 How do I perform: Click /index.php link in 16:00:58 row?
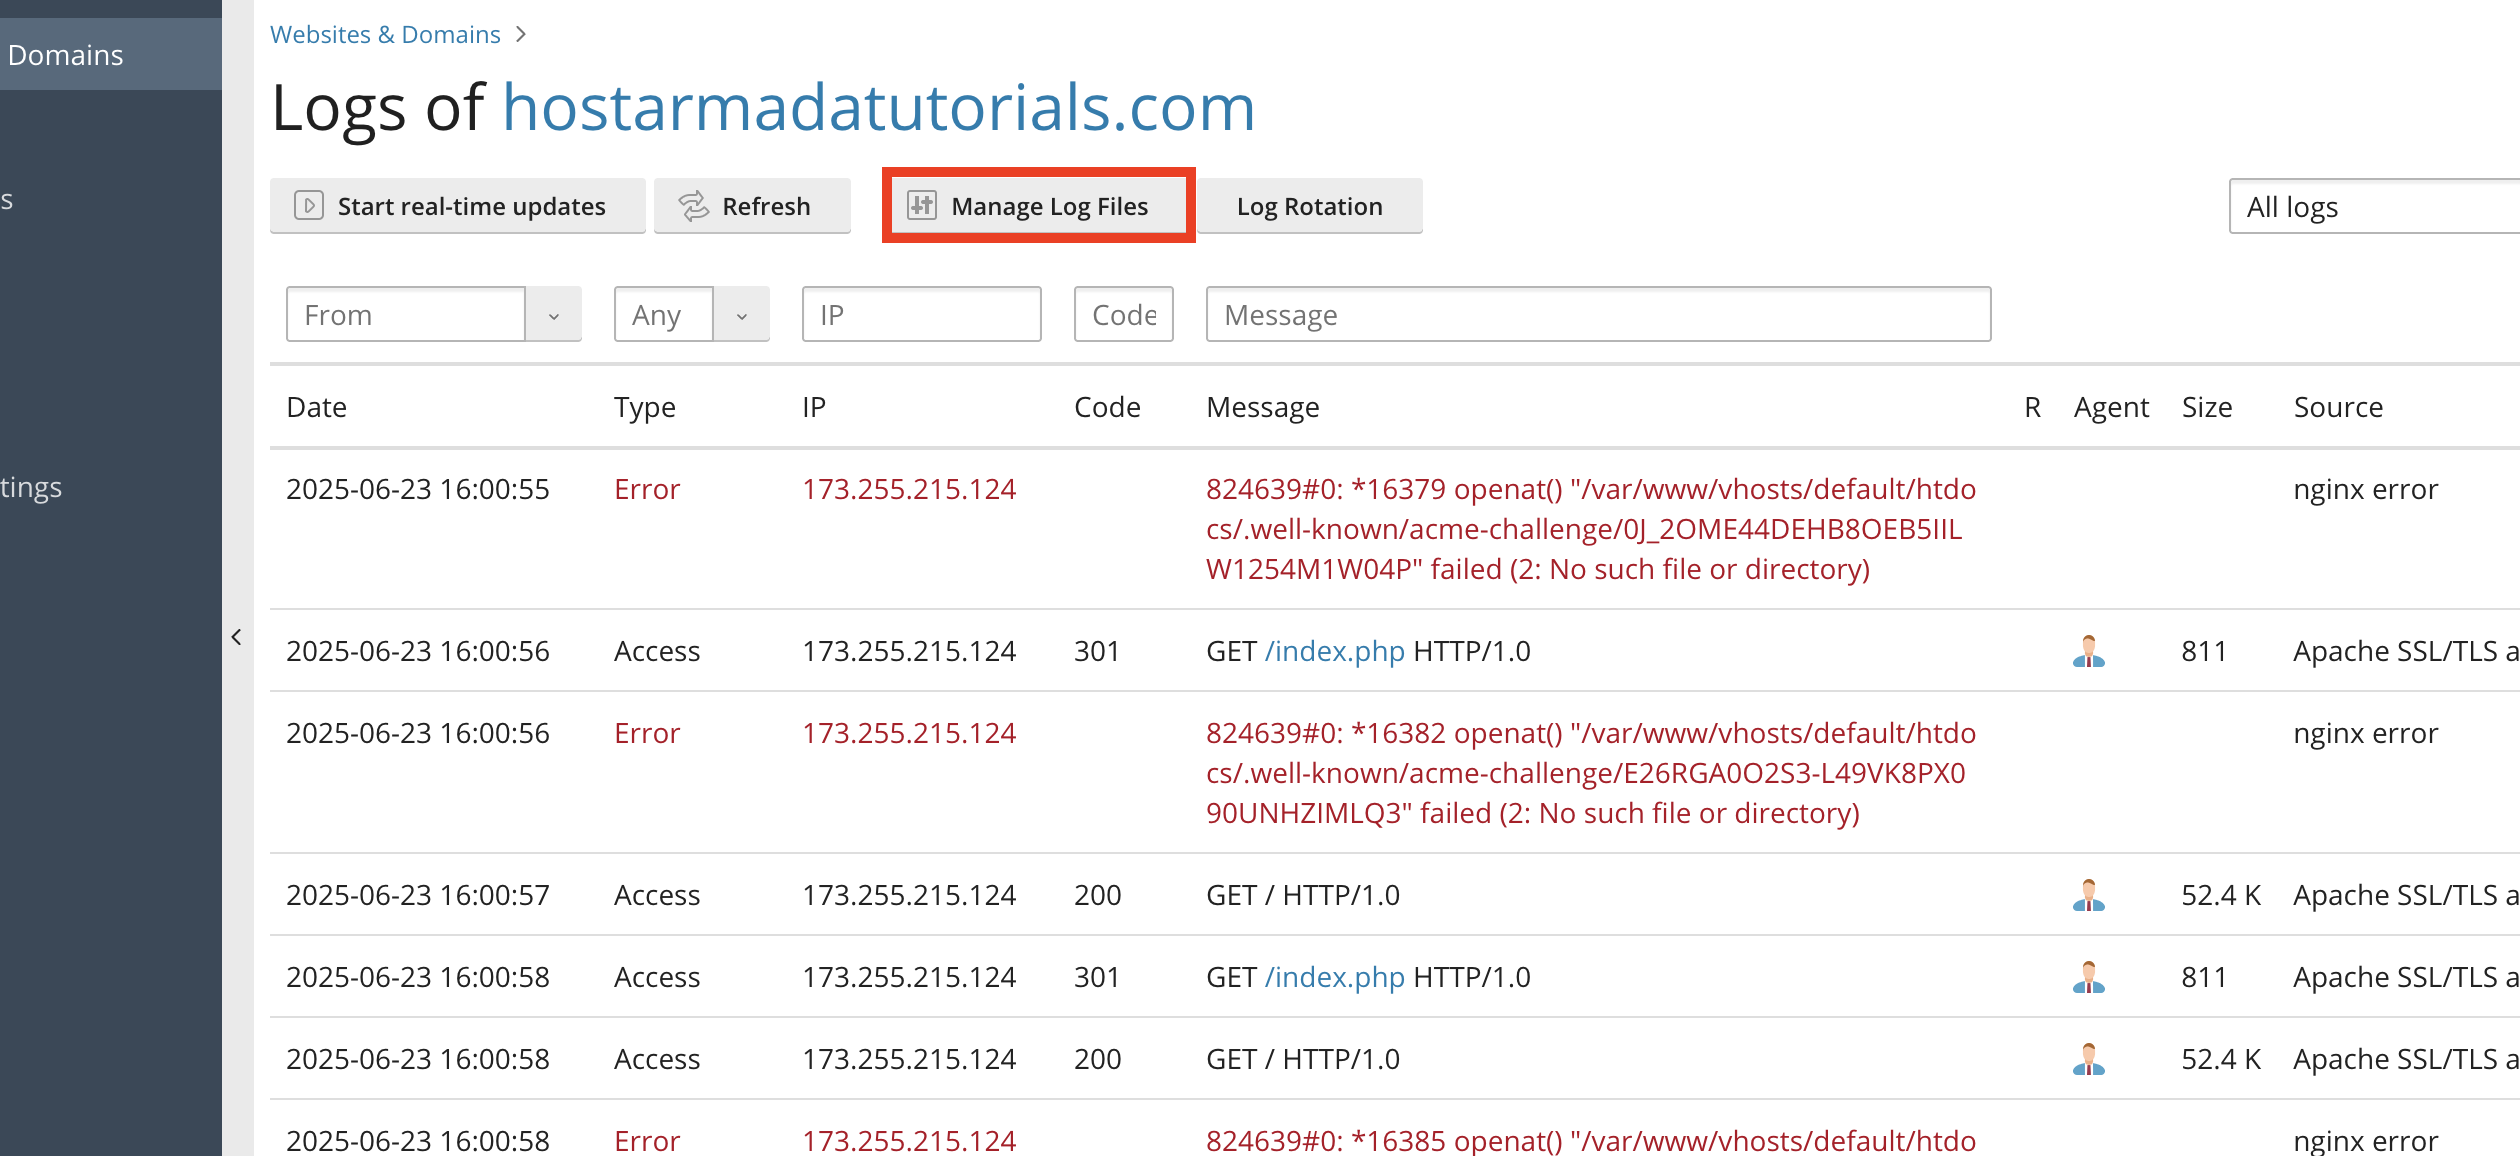pyautogui.click(x=1335, y=977)
